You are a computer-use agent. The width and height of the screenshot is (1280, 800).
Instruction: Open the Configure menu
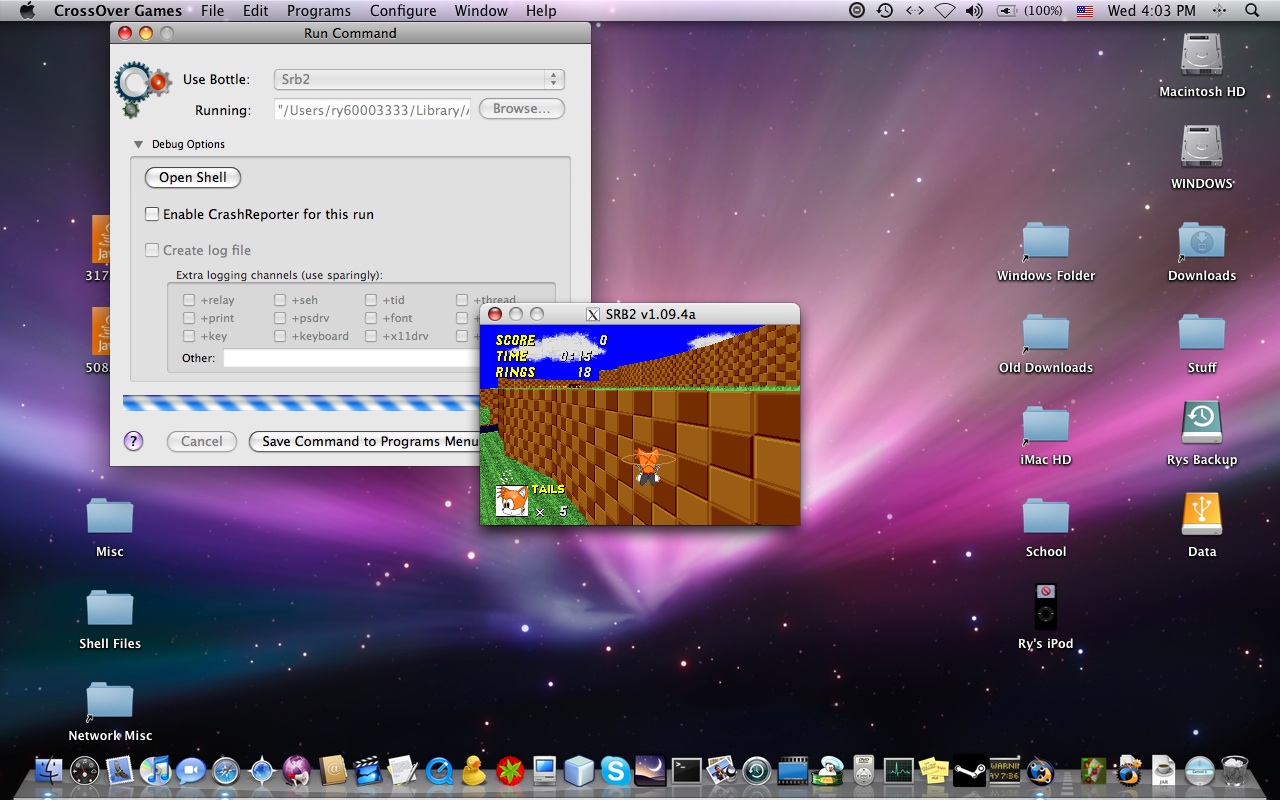tap(403, 11)
